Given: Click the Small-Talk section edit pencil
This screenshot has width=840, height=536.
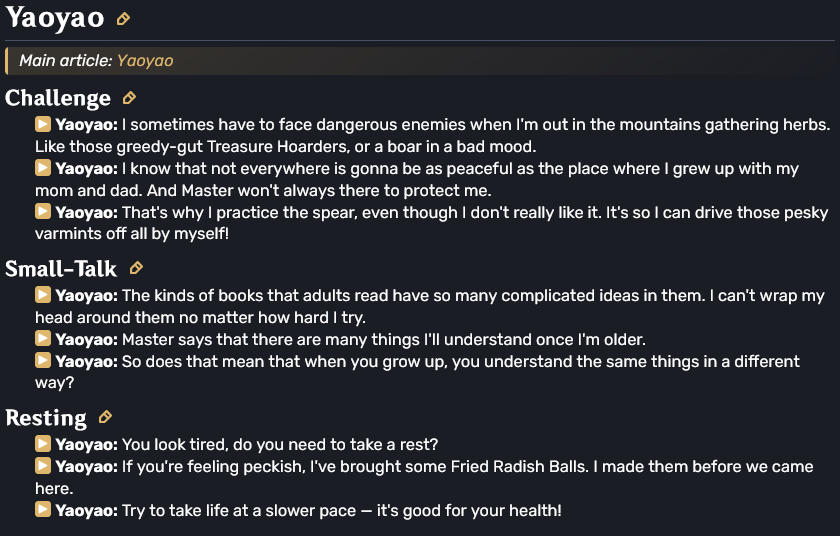Looking at the screenshot, I should pyautogui.click(x=136, y=268).
